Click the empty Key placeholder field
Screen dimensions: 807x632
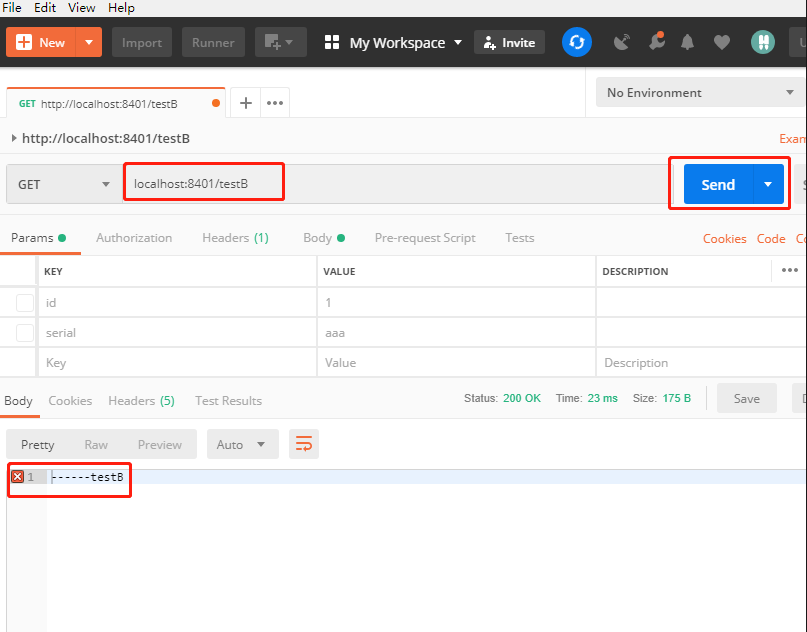click(178, 363)
